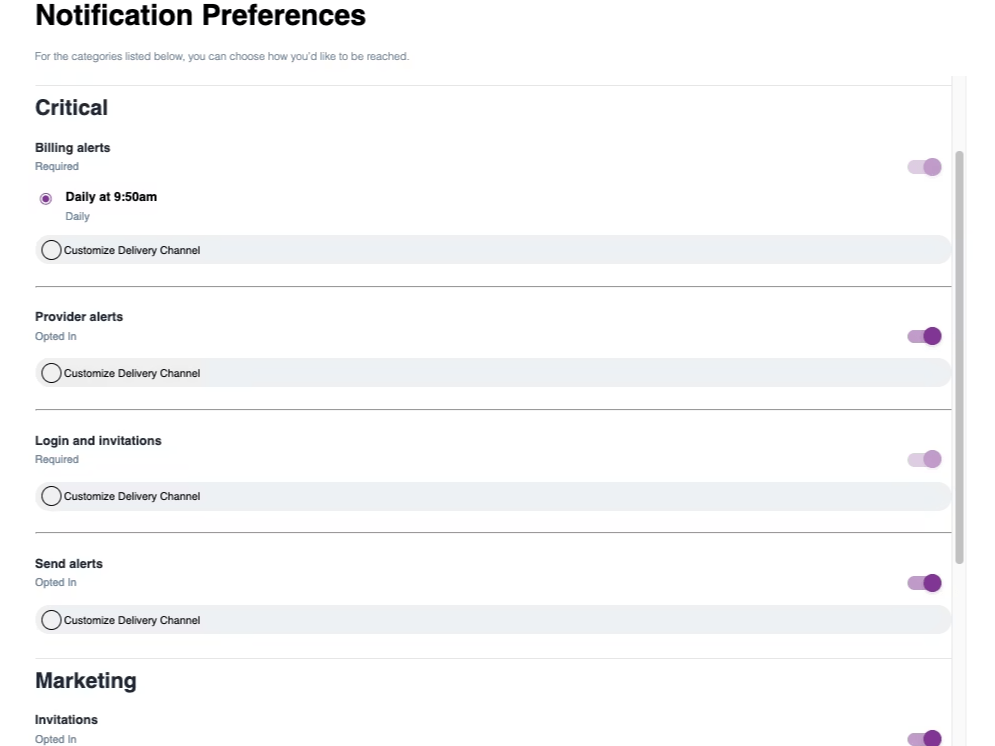Click the Marketing section header
Viewport: 995px width, 746px height.
[86, 681]
